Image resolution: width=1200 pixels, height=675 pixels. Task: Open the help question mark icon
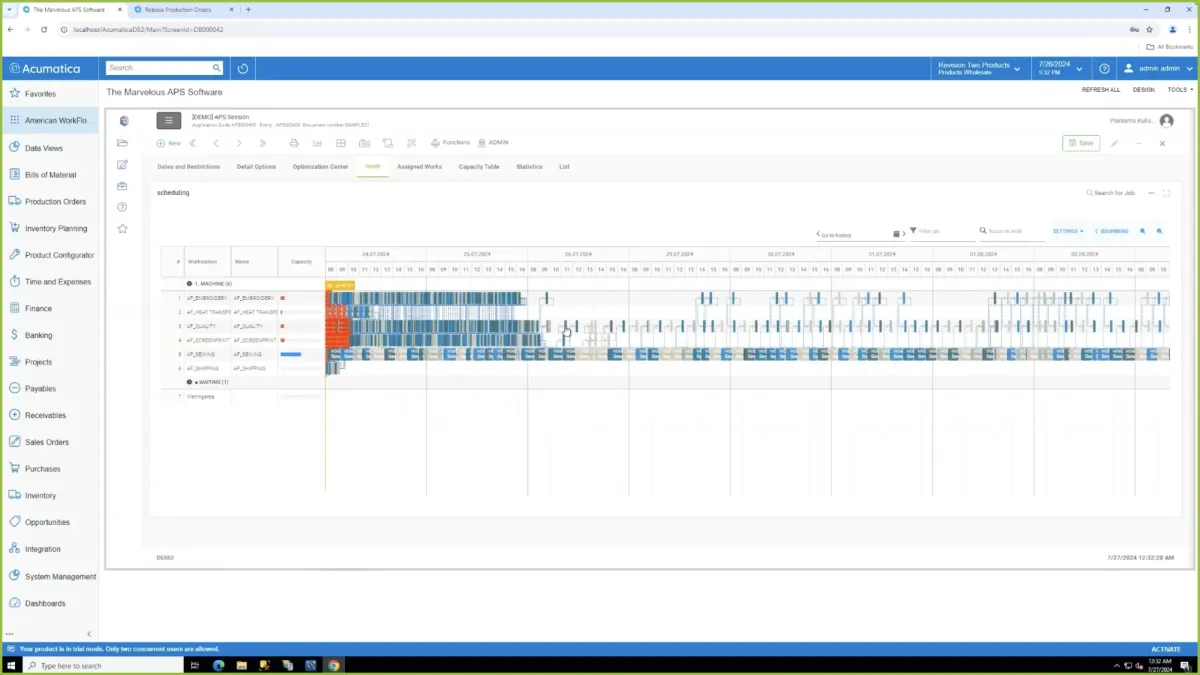[1104, 69]
